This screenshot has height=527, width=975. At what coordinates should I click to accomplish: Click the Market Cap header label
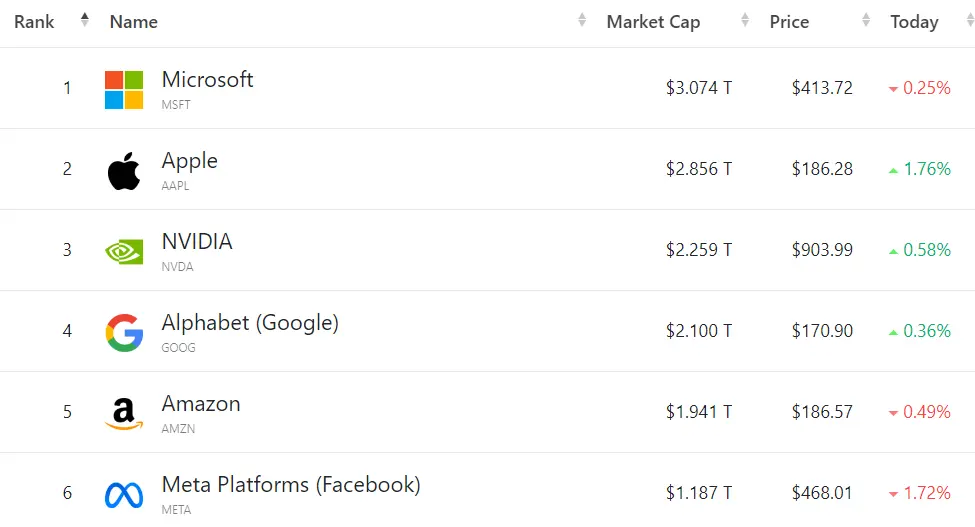coord(654,22)
